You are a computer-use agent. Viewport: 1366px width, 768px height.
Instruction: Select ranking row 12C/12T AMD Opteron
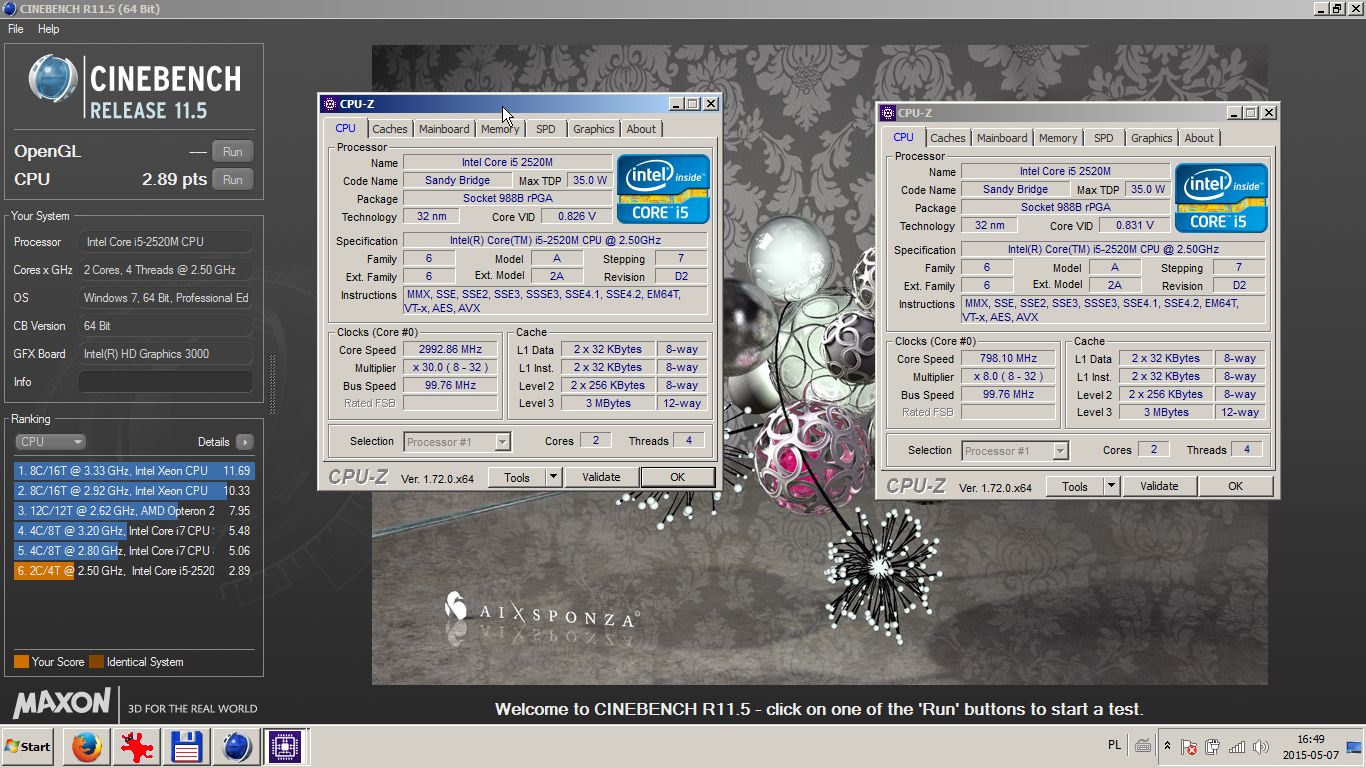click(x=134, y=510)
